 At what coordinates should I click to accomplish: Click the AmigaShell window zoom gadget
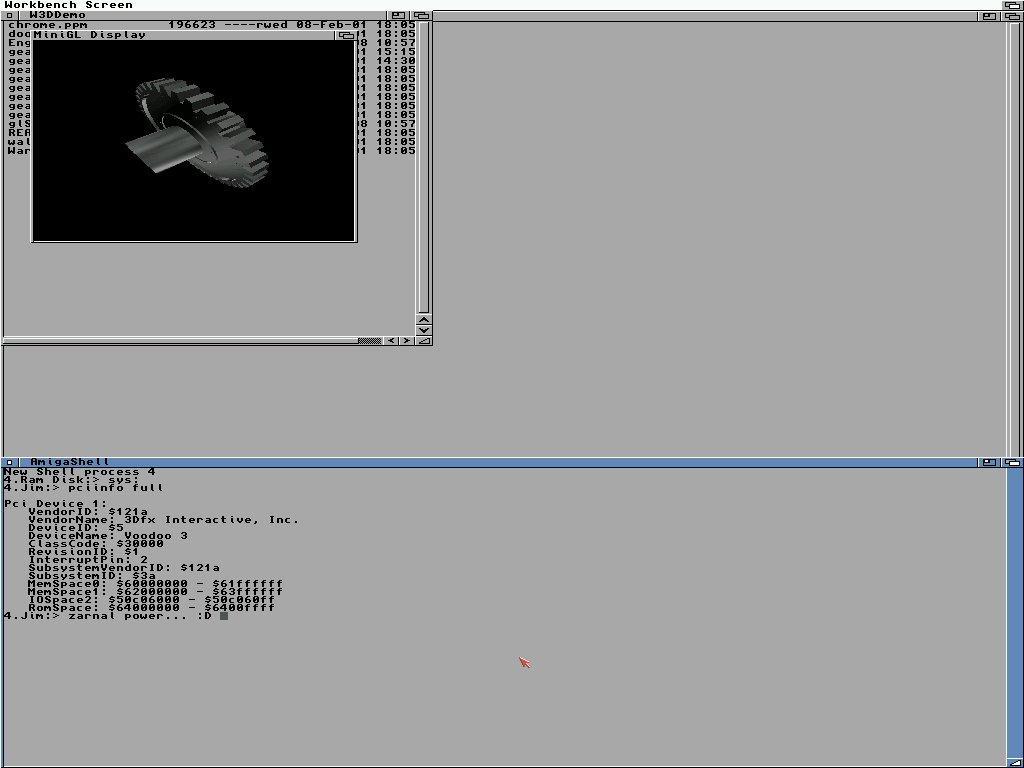[989, 462]
